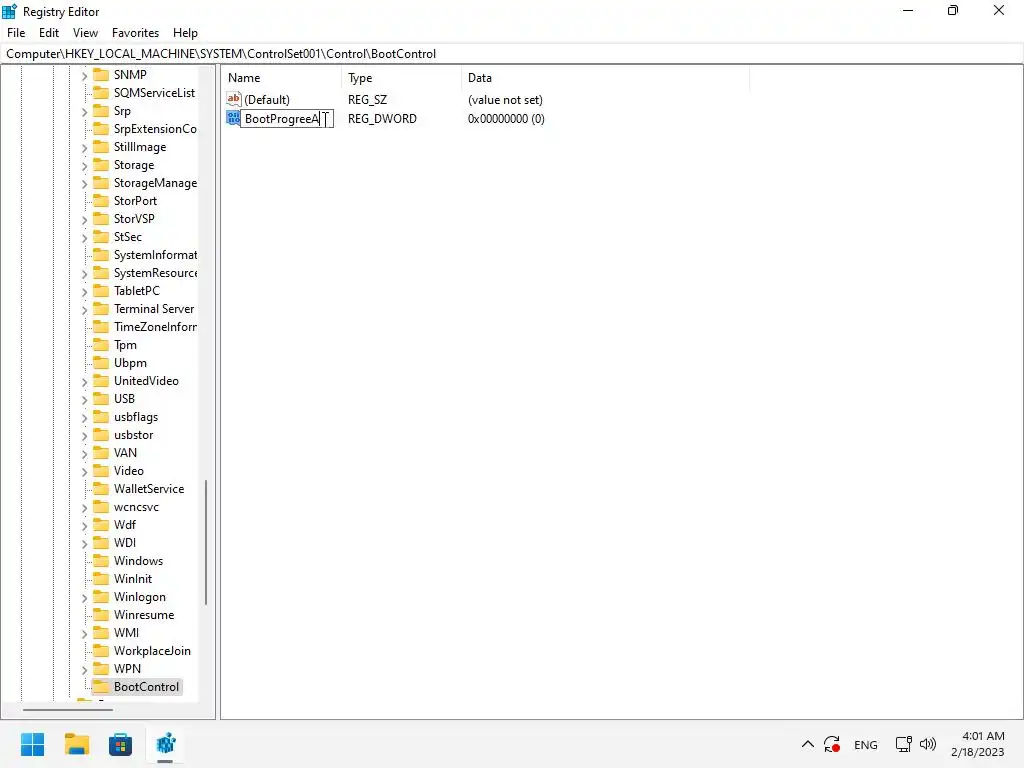The image size is (1024, 768).
Task: Click the tree pane horizontal scrollbar thumb
Action: click(x=68, y=709)
